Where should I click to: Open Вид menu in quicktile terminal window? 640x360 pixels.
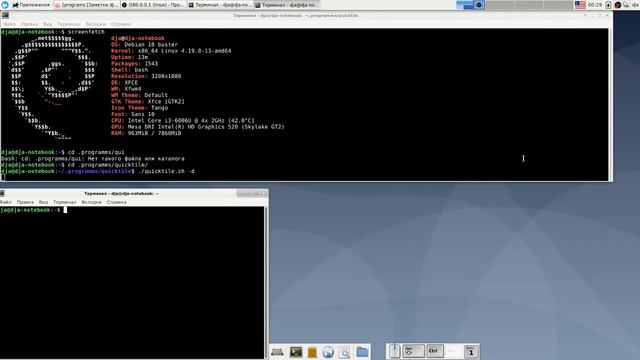click(48, 24)
